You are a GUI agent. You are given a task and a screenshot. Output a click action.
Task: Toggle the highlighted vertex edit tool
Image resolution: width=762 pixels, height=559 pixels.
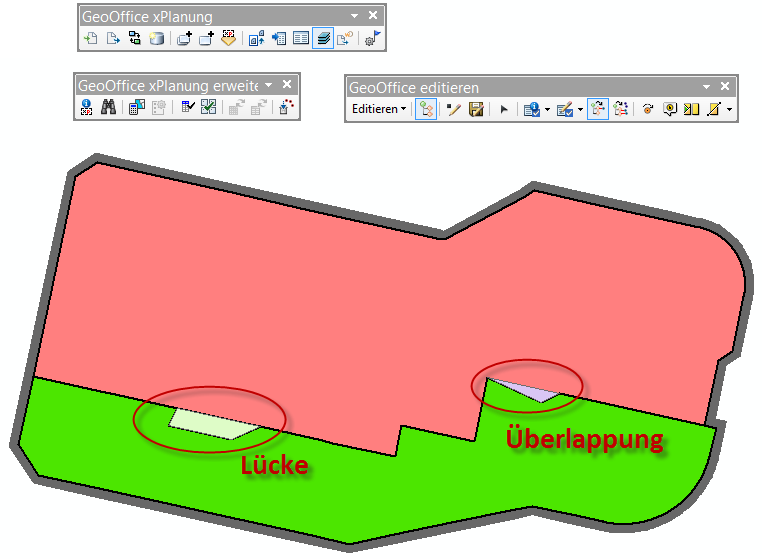pos(425,109)
